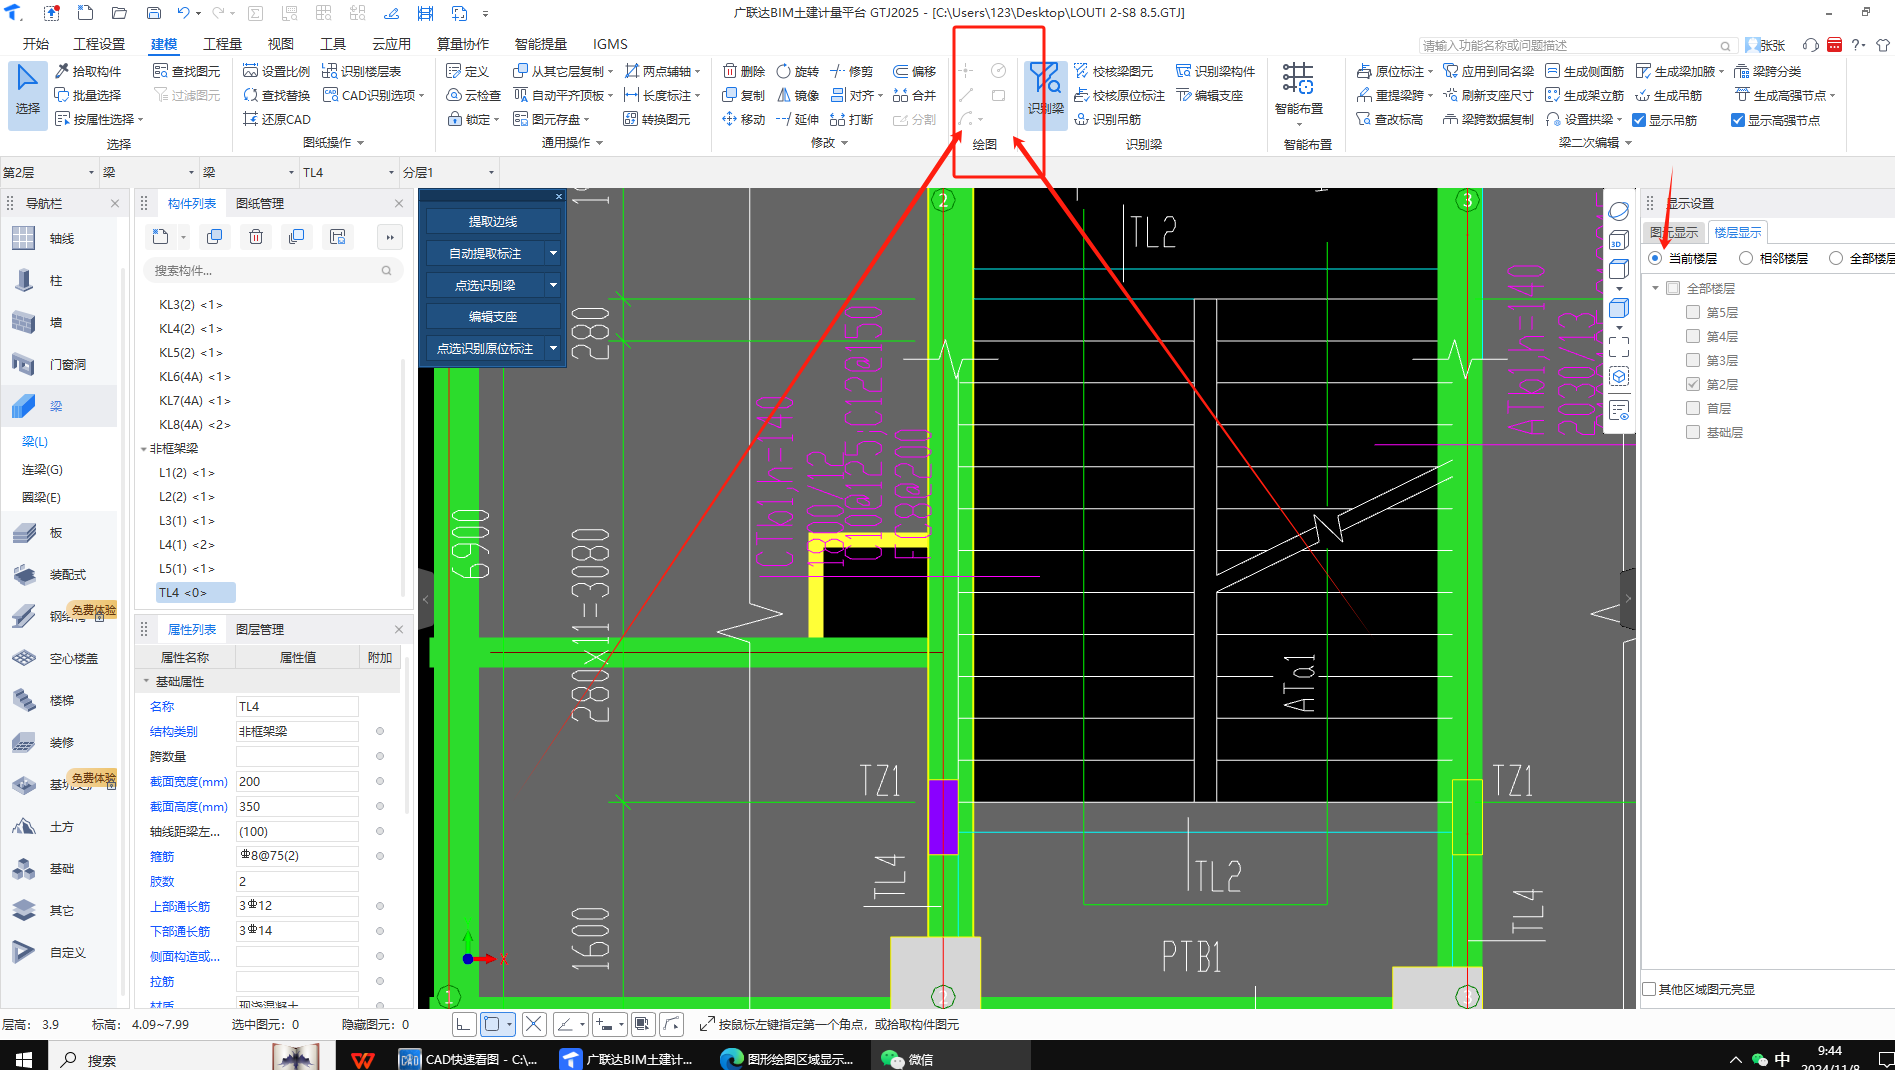
Task: Select the 全部楼层 radio button
Action: [1836, 258]
